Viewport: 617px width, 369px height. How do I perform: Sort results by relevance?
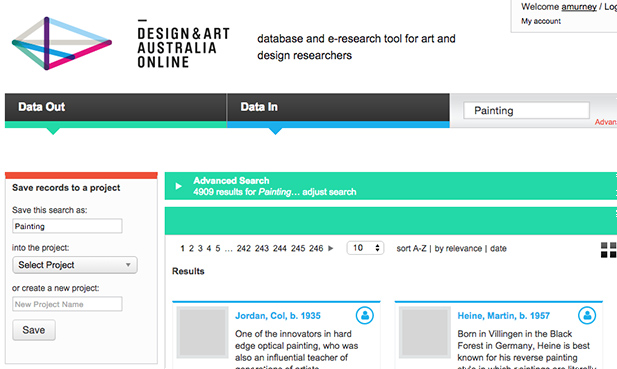458,249
